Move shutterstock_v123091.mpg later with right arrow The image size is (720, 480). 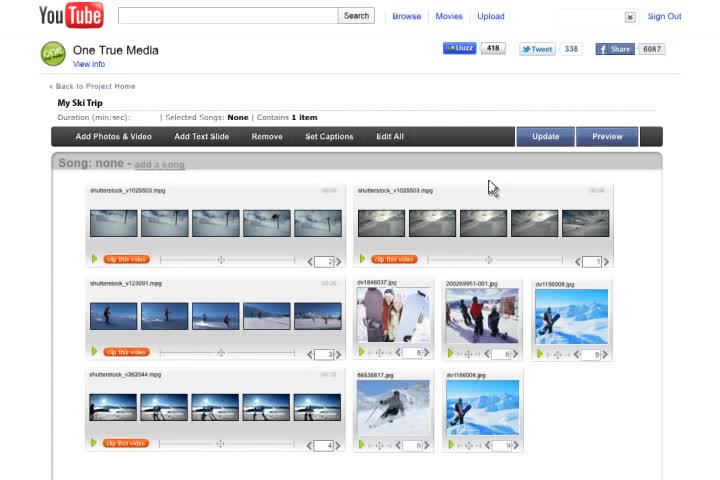coord(338,354)
